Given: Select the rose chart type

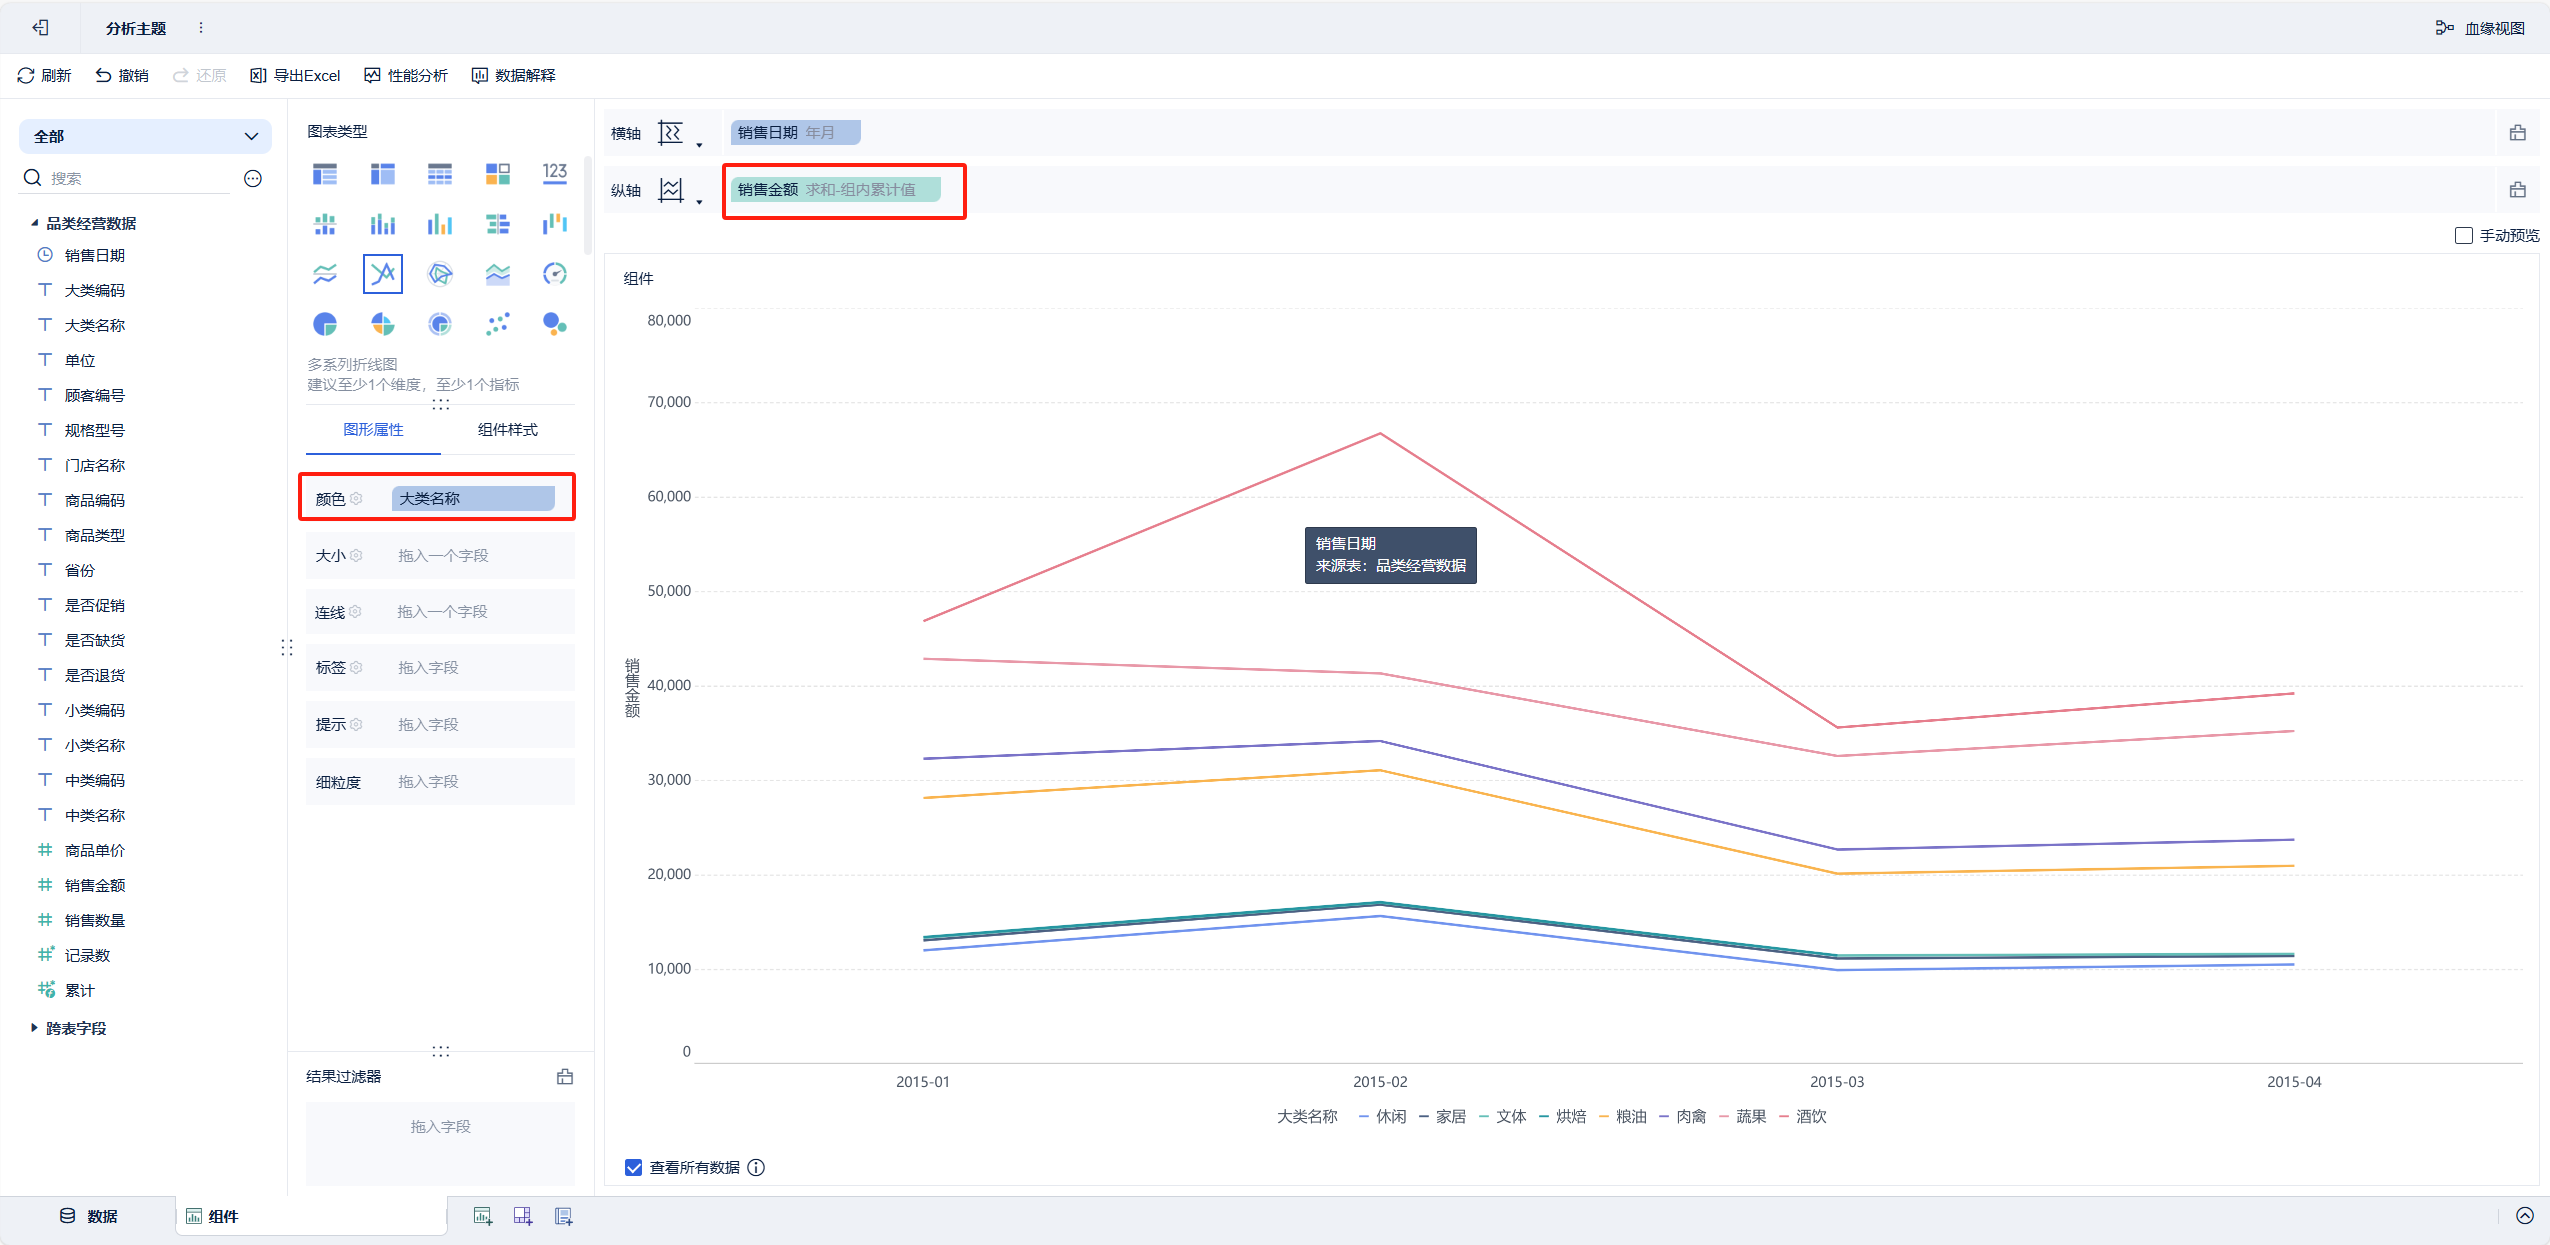Looking at the screenshot, I should click(x=383, y=324).
